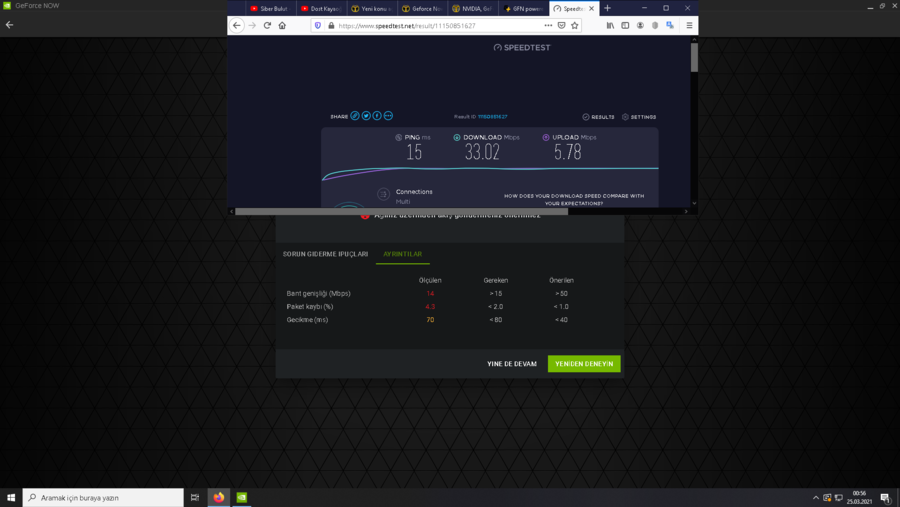Open the Firefox Library icon
Image resolution: width=900 pixels, height=507 pixels.
coord(610,25)
